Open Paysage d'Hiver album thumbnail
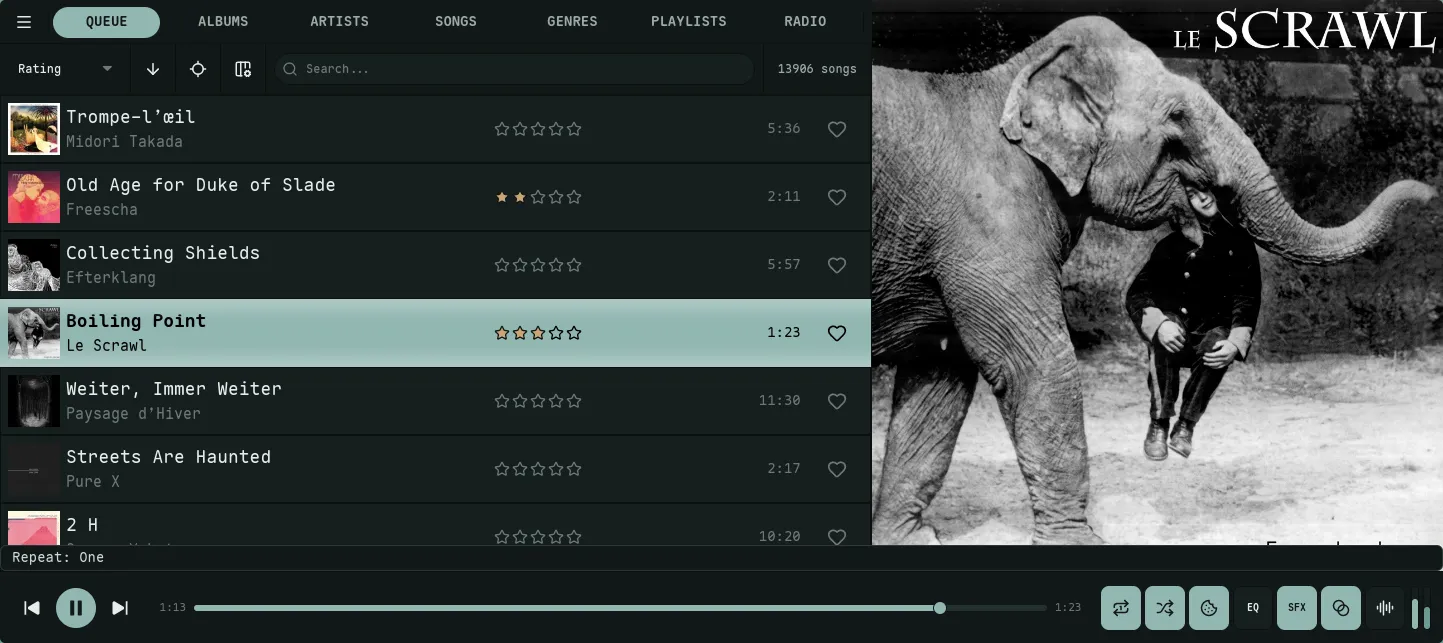Image resolution: width=1443 pixels, height=643 pixels. coord(34,401)
